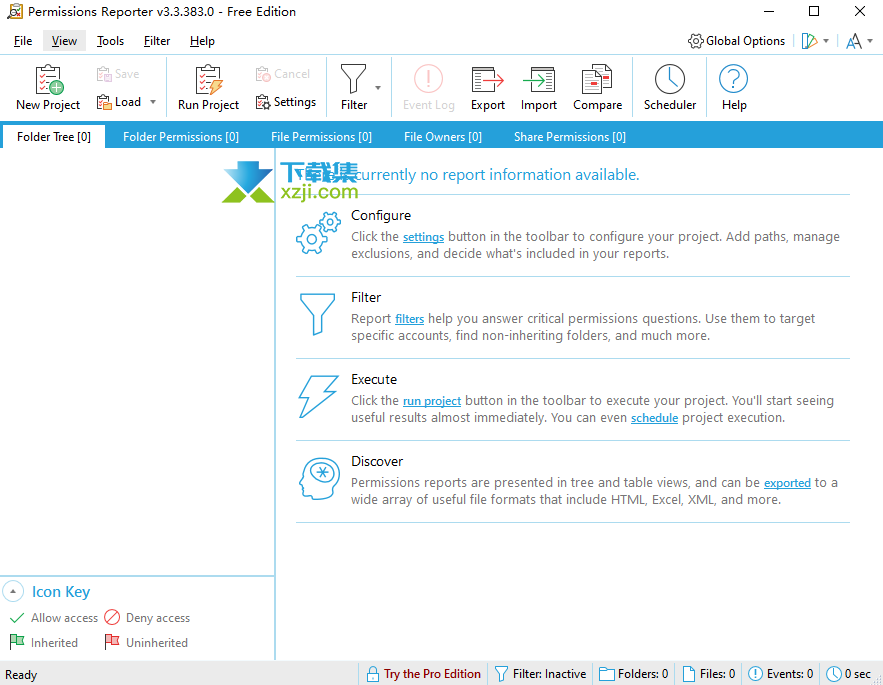Click the Allow access legend entry
The height and width of the screenshot is (685, 883).
(x=54, y=618)
